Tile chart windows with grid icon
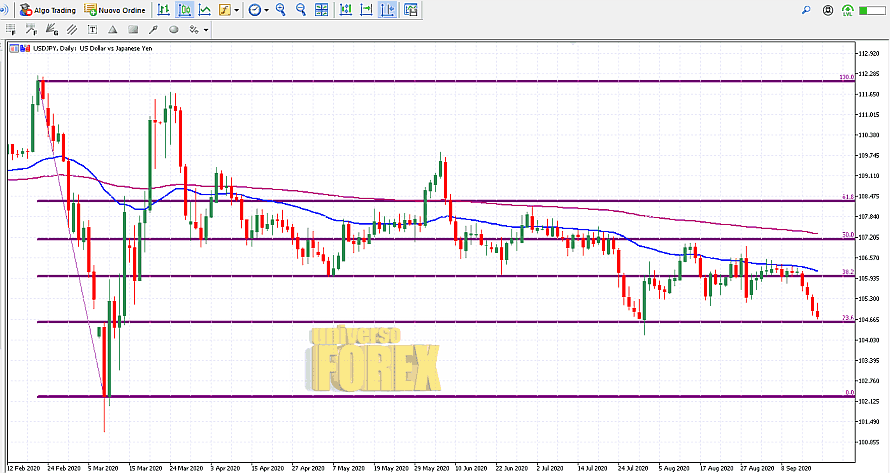Image resolution: width=890 pixels, height=473 pixels. point(322,10)
